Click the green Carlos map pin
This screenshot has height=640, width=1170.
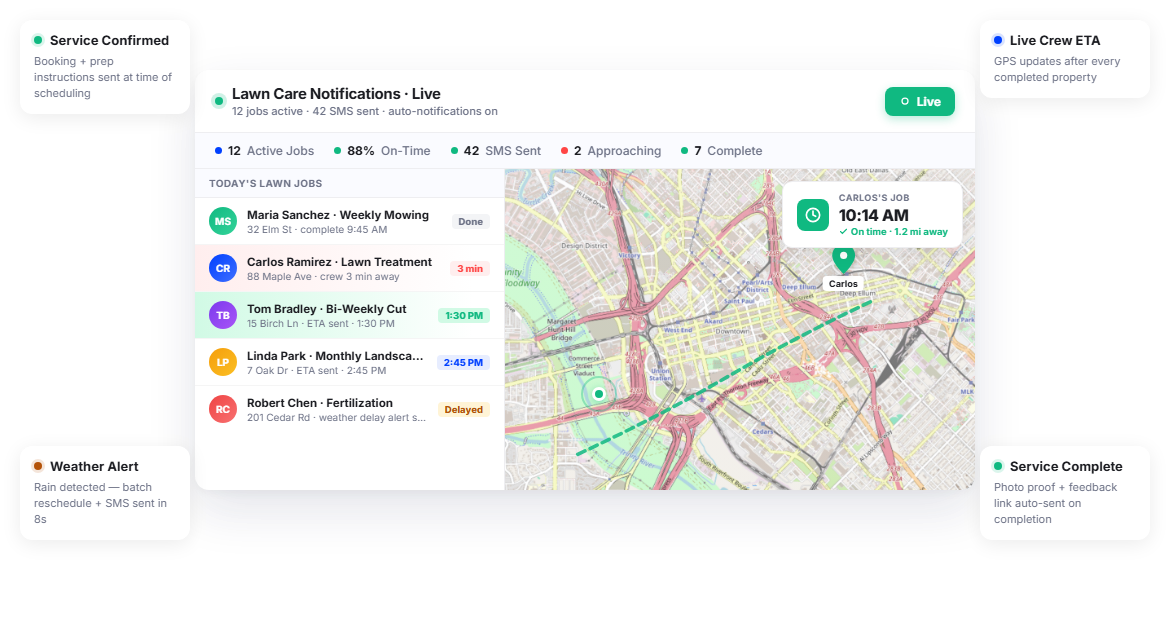pos(843,260)
